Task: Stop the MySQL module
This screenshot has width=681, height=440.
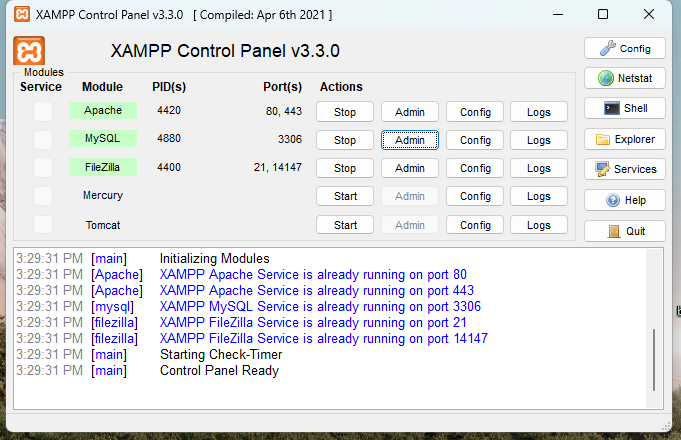Action: pos(345,140)
